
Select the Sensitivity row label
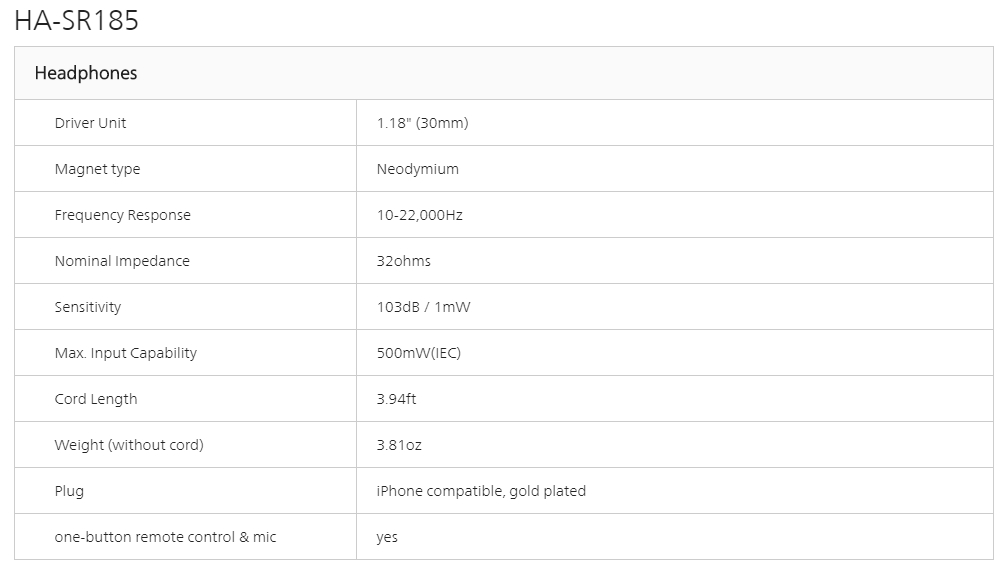coord(88,307)
